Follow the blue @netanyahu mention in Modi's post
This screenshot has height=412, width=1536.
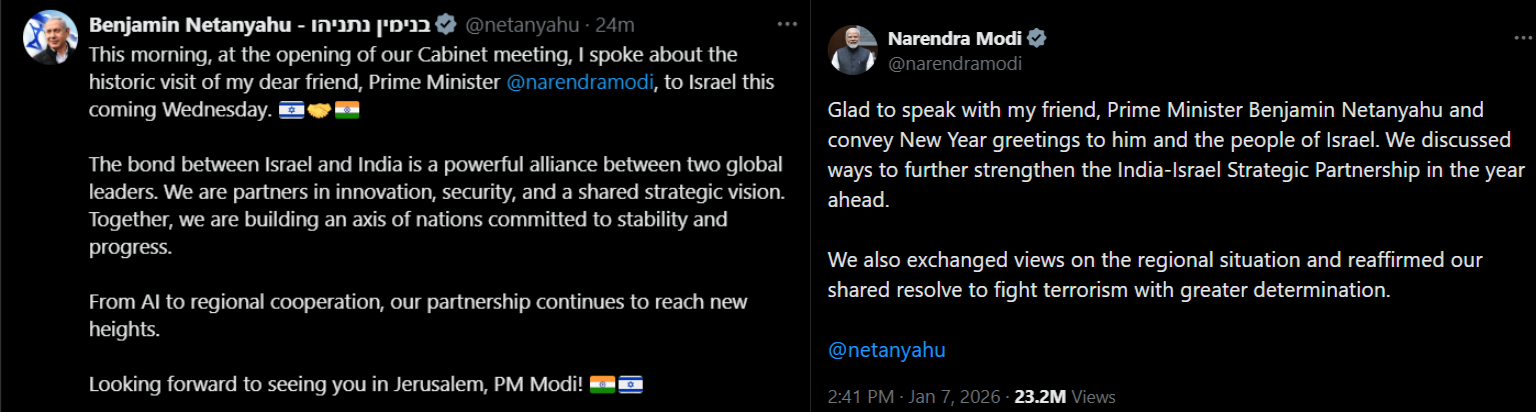[886, 350]
